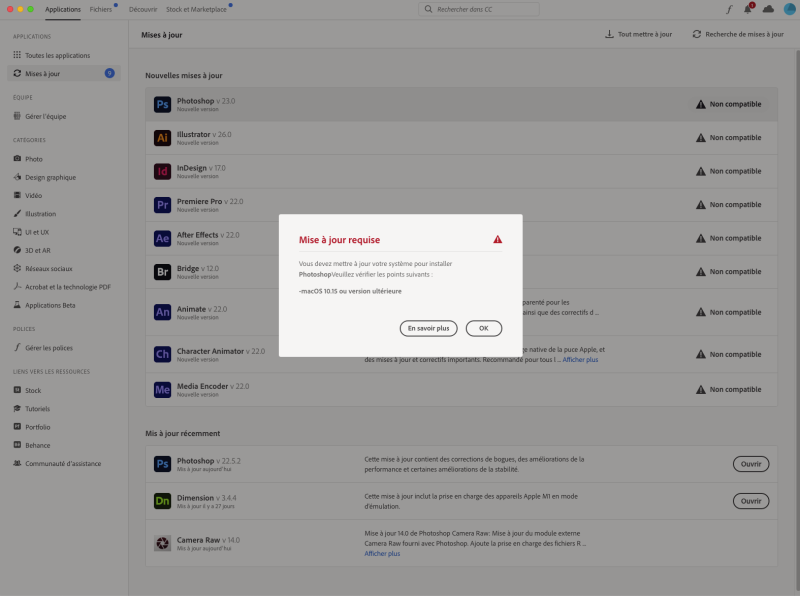Click the vertical scrollbar on right
The height and width of the screenshot is (596, 800).
[x=797, y=321]
